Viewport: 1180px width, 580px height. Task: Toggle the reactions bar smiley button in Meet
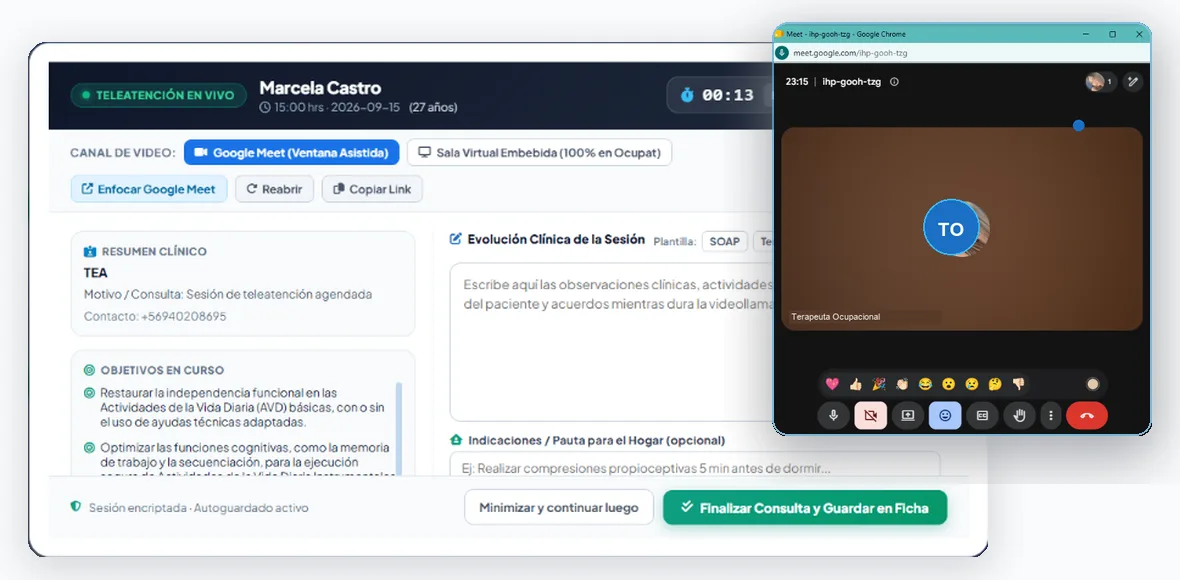945,415
